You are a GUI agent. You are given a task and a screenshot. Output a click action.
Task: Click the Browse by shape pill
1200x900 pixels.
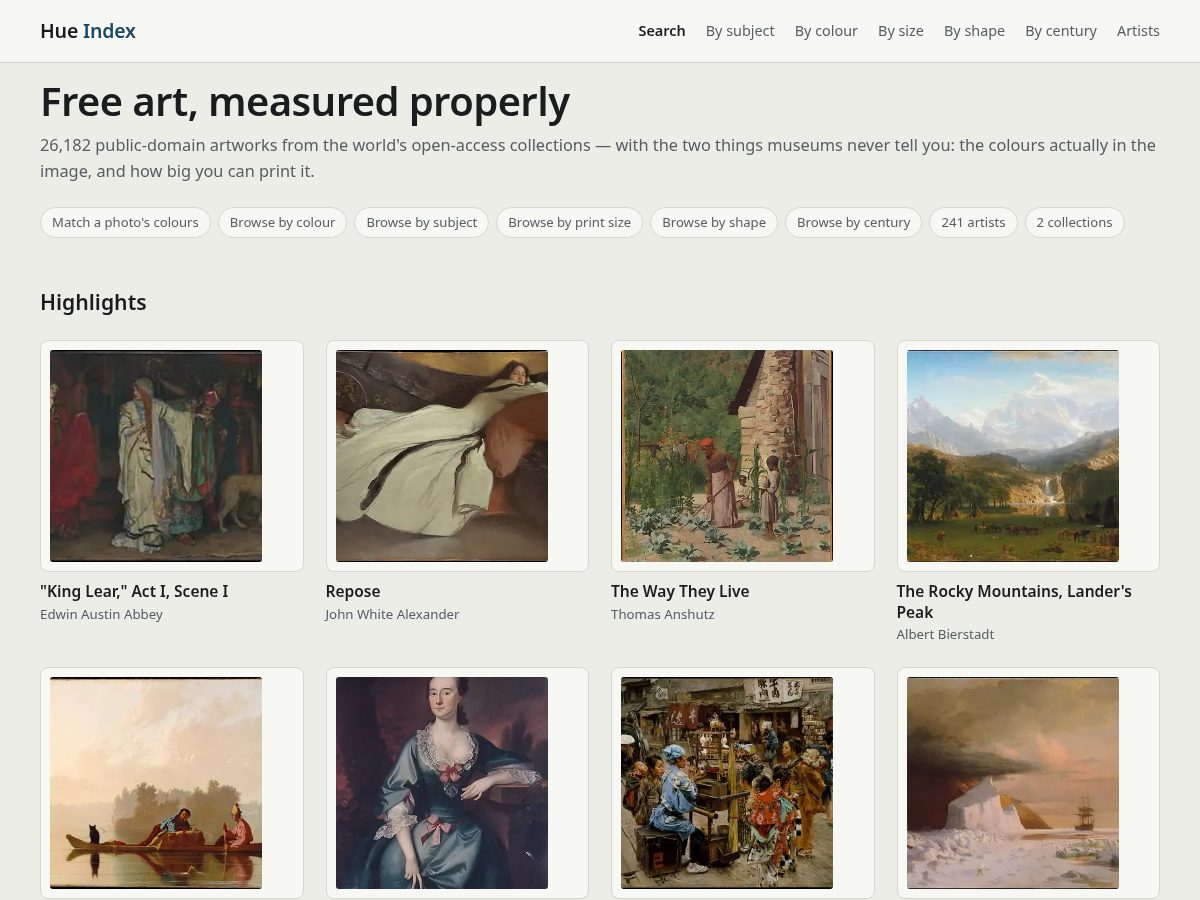point(714,222)
